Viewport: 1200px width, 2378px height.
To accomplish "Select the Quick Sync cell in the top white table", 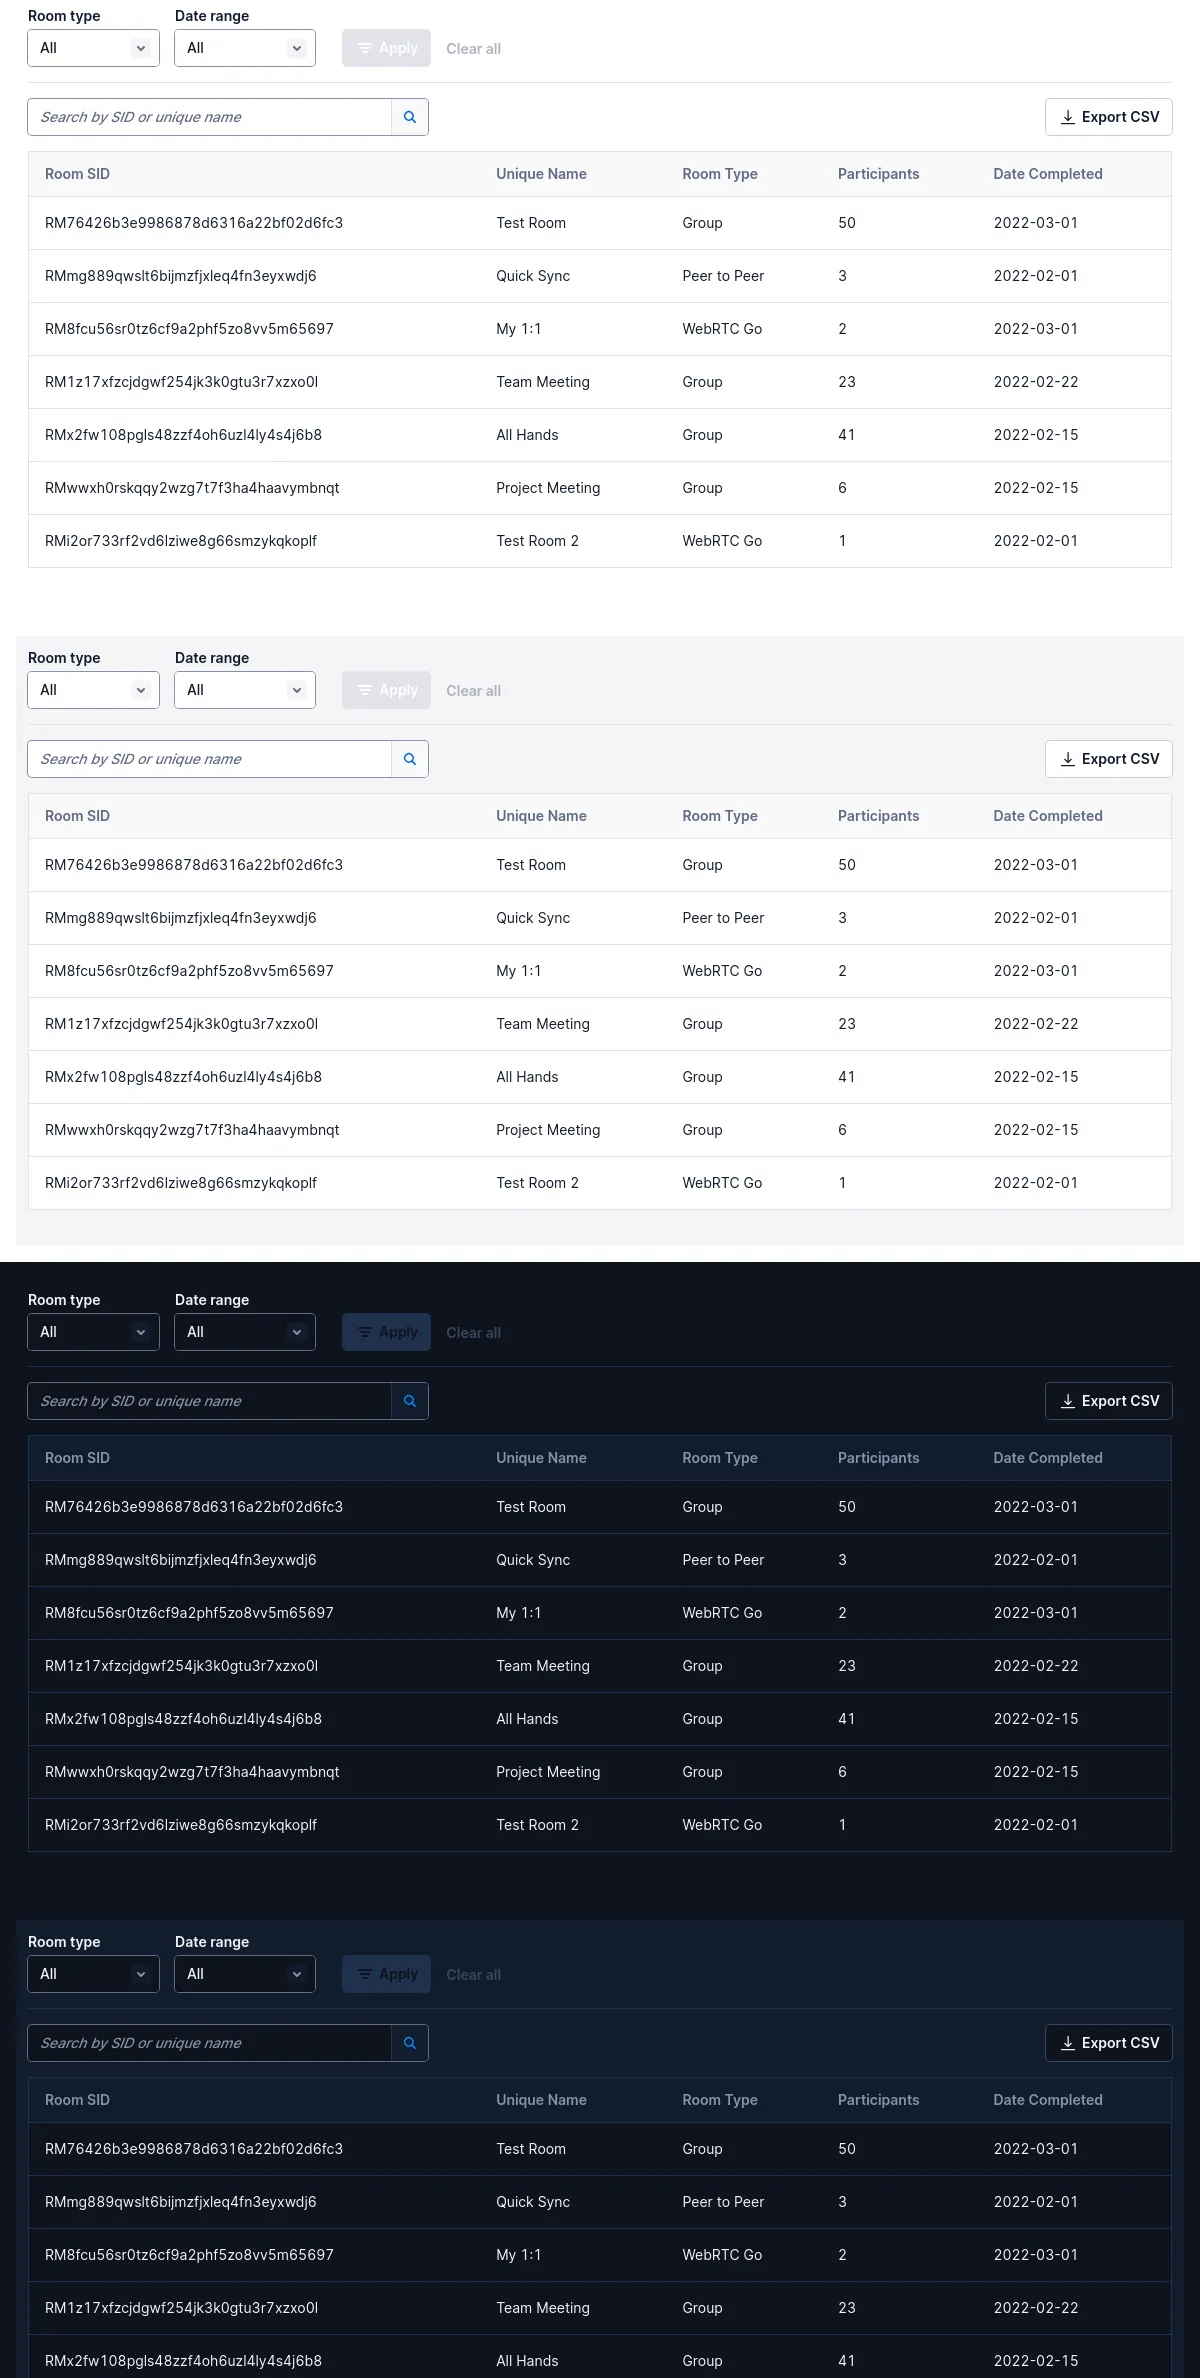I will (533, 276).
